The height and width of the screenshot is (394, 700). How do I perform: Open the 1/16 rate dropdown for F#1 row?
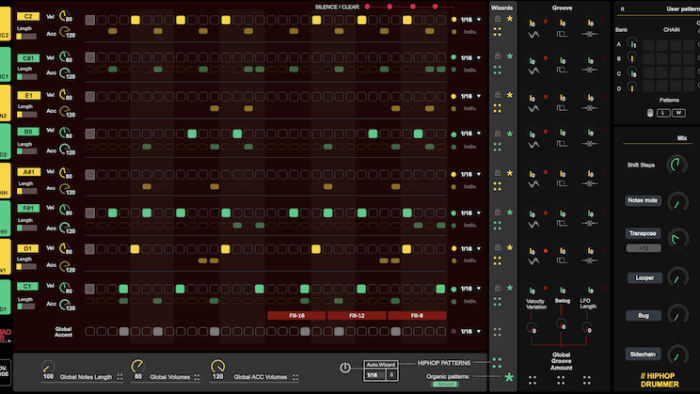pos(471,213)
